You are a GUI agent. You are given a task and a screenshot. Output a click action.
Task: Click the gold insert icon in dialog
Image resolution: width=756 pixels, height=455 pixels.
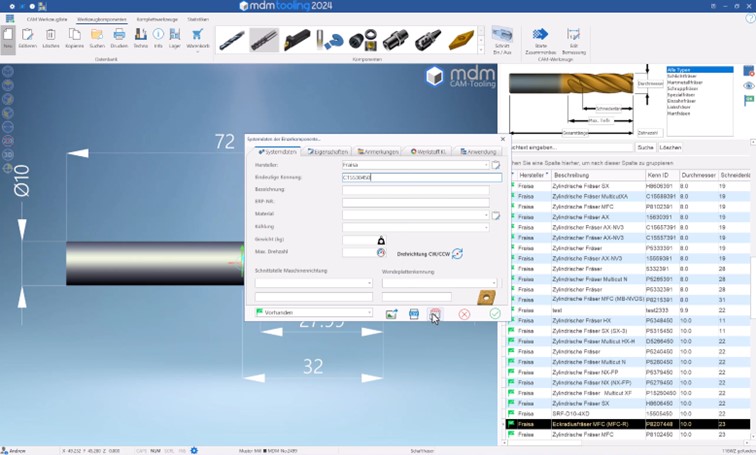coord(486,297)
